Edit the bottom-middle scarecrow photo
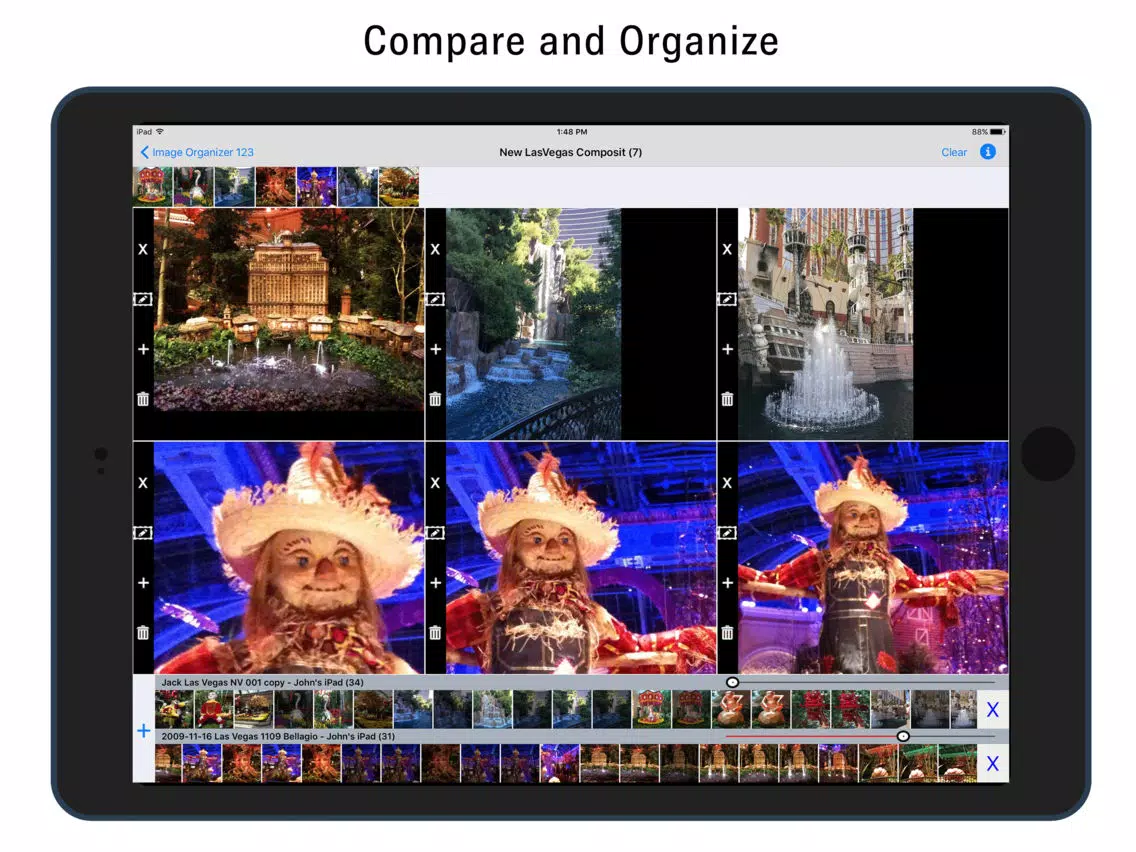The width and height of the screenshot is (1136, 852). [435, 533]
